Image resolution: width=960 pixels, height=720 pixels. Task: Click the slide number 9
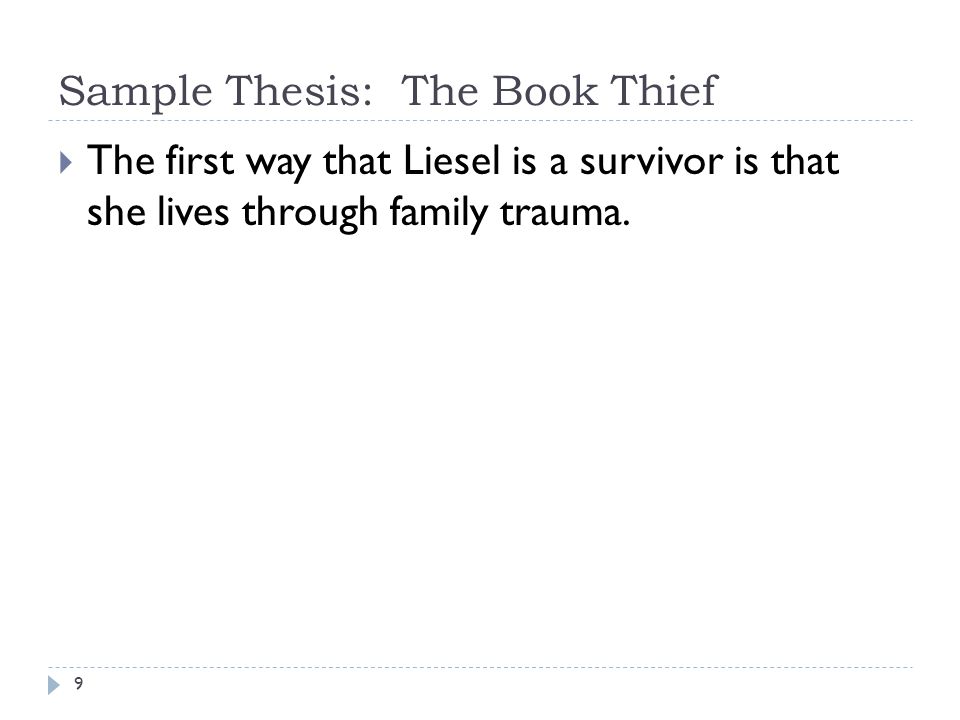78,683
